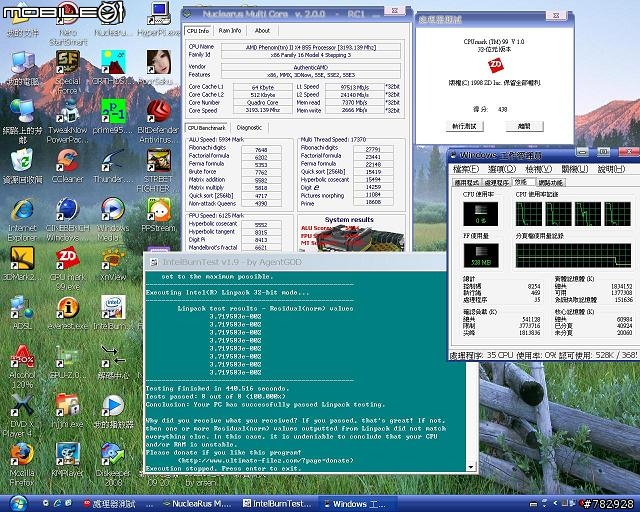Screen dimensions: 640x512
Task: Click the Internet Explorer quick launch icon
Action: [x=57, y=503]
